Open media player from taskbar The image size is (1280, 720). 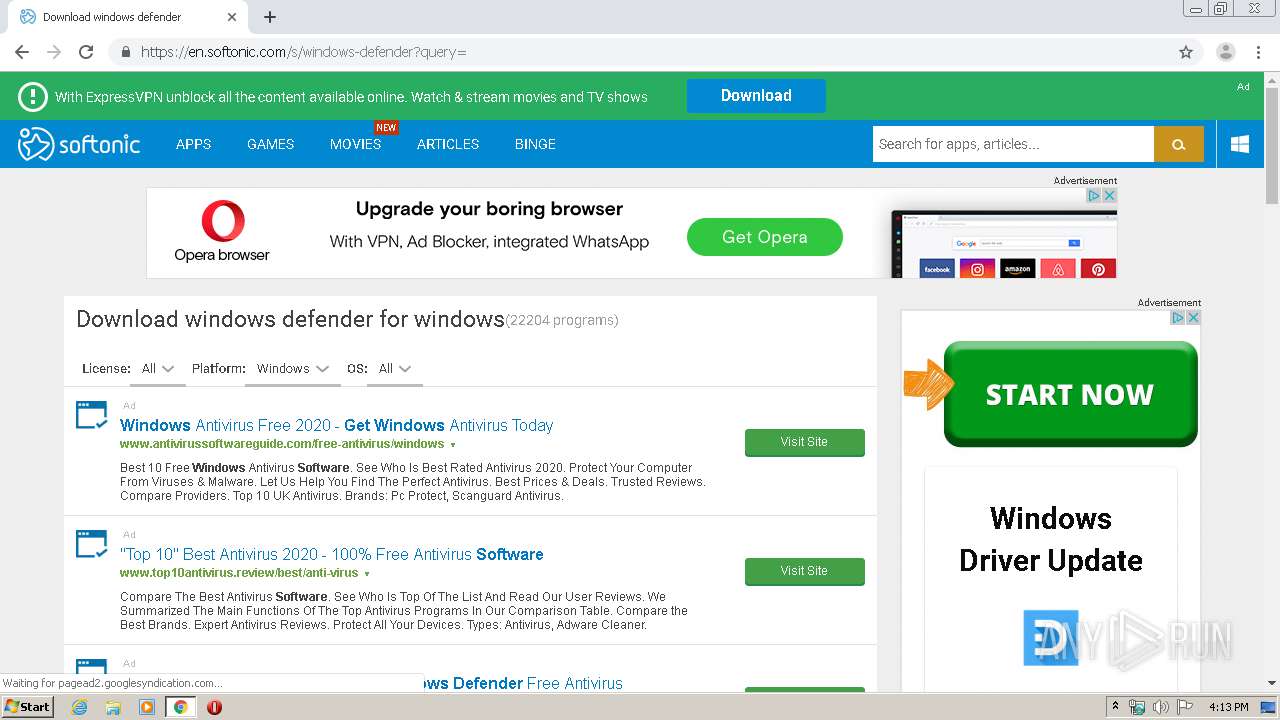coord(147,707)
